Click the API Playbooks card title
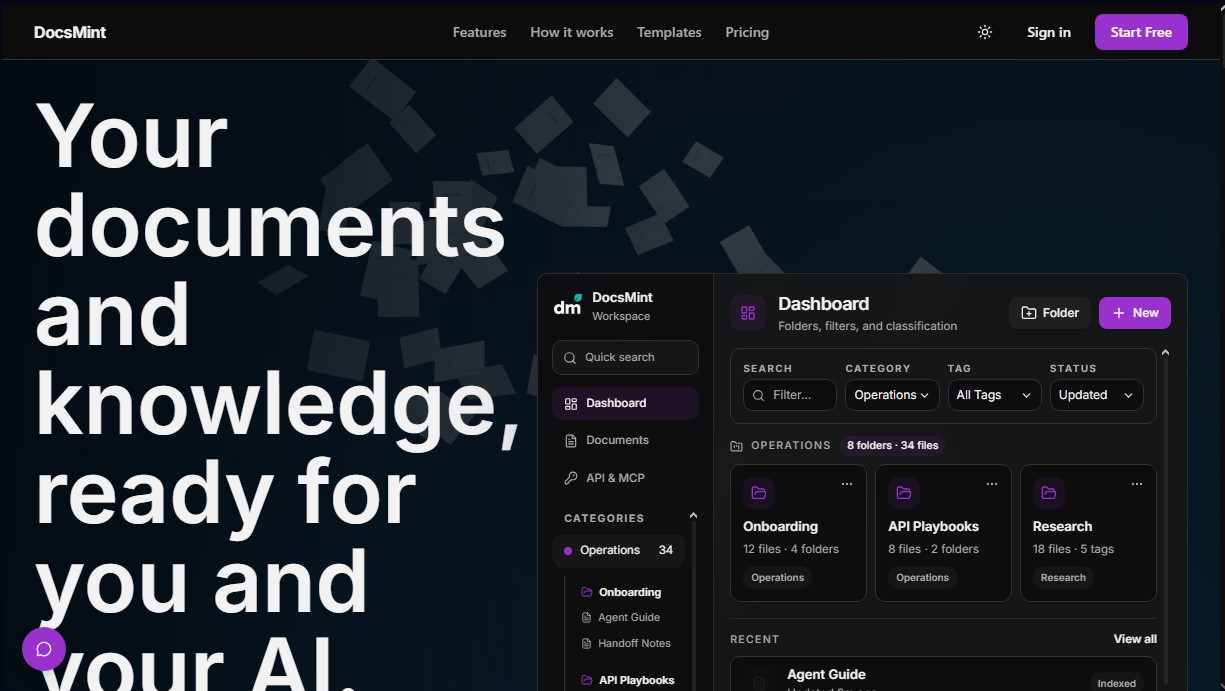Screen dimensions: 1225x691 (x=933, y=527)
